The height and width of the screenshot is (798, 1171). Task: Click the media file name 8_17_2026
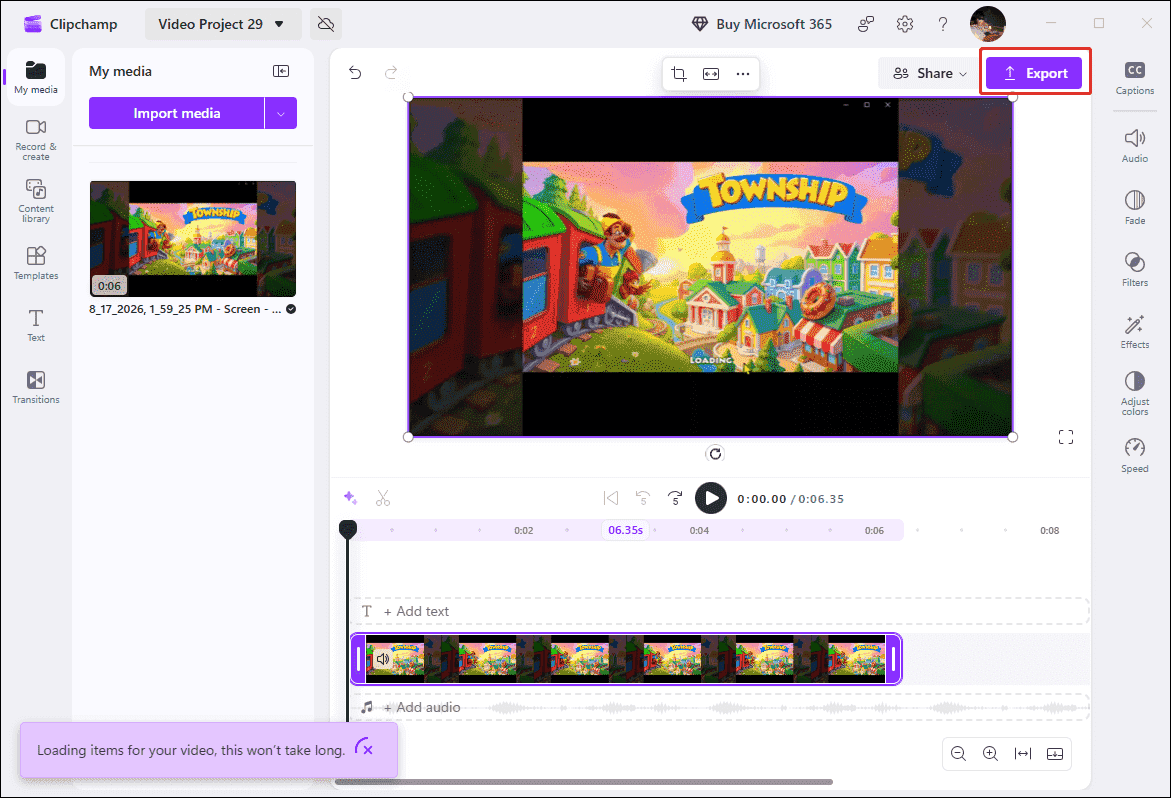coord(184,309)
